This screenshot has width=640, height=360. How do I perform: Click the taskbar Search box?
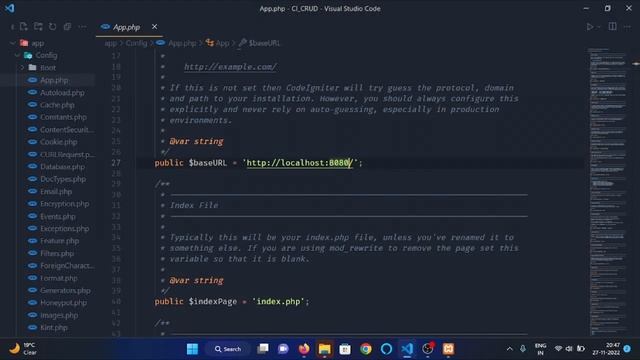(x=228, y=349)
